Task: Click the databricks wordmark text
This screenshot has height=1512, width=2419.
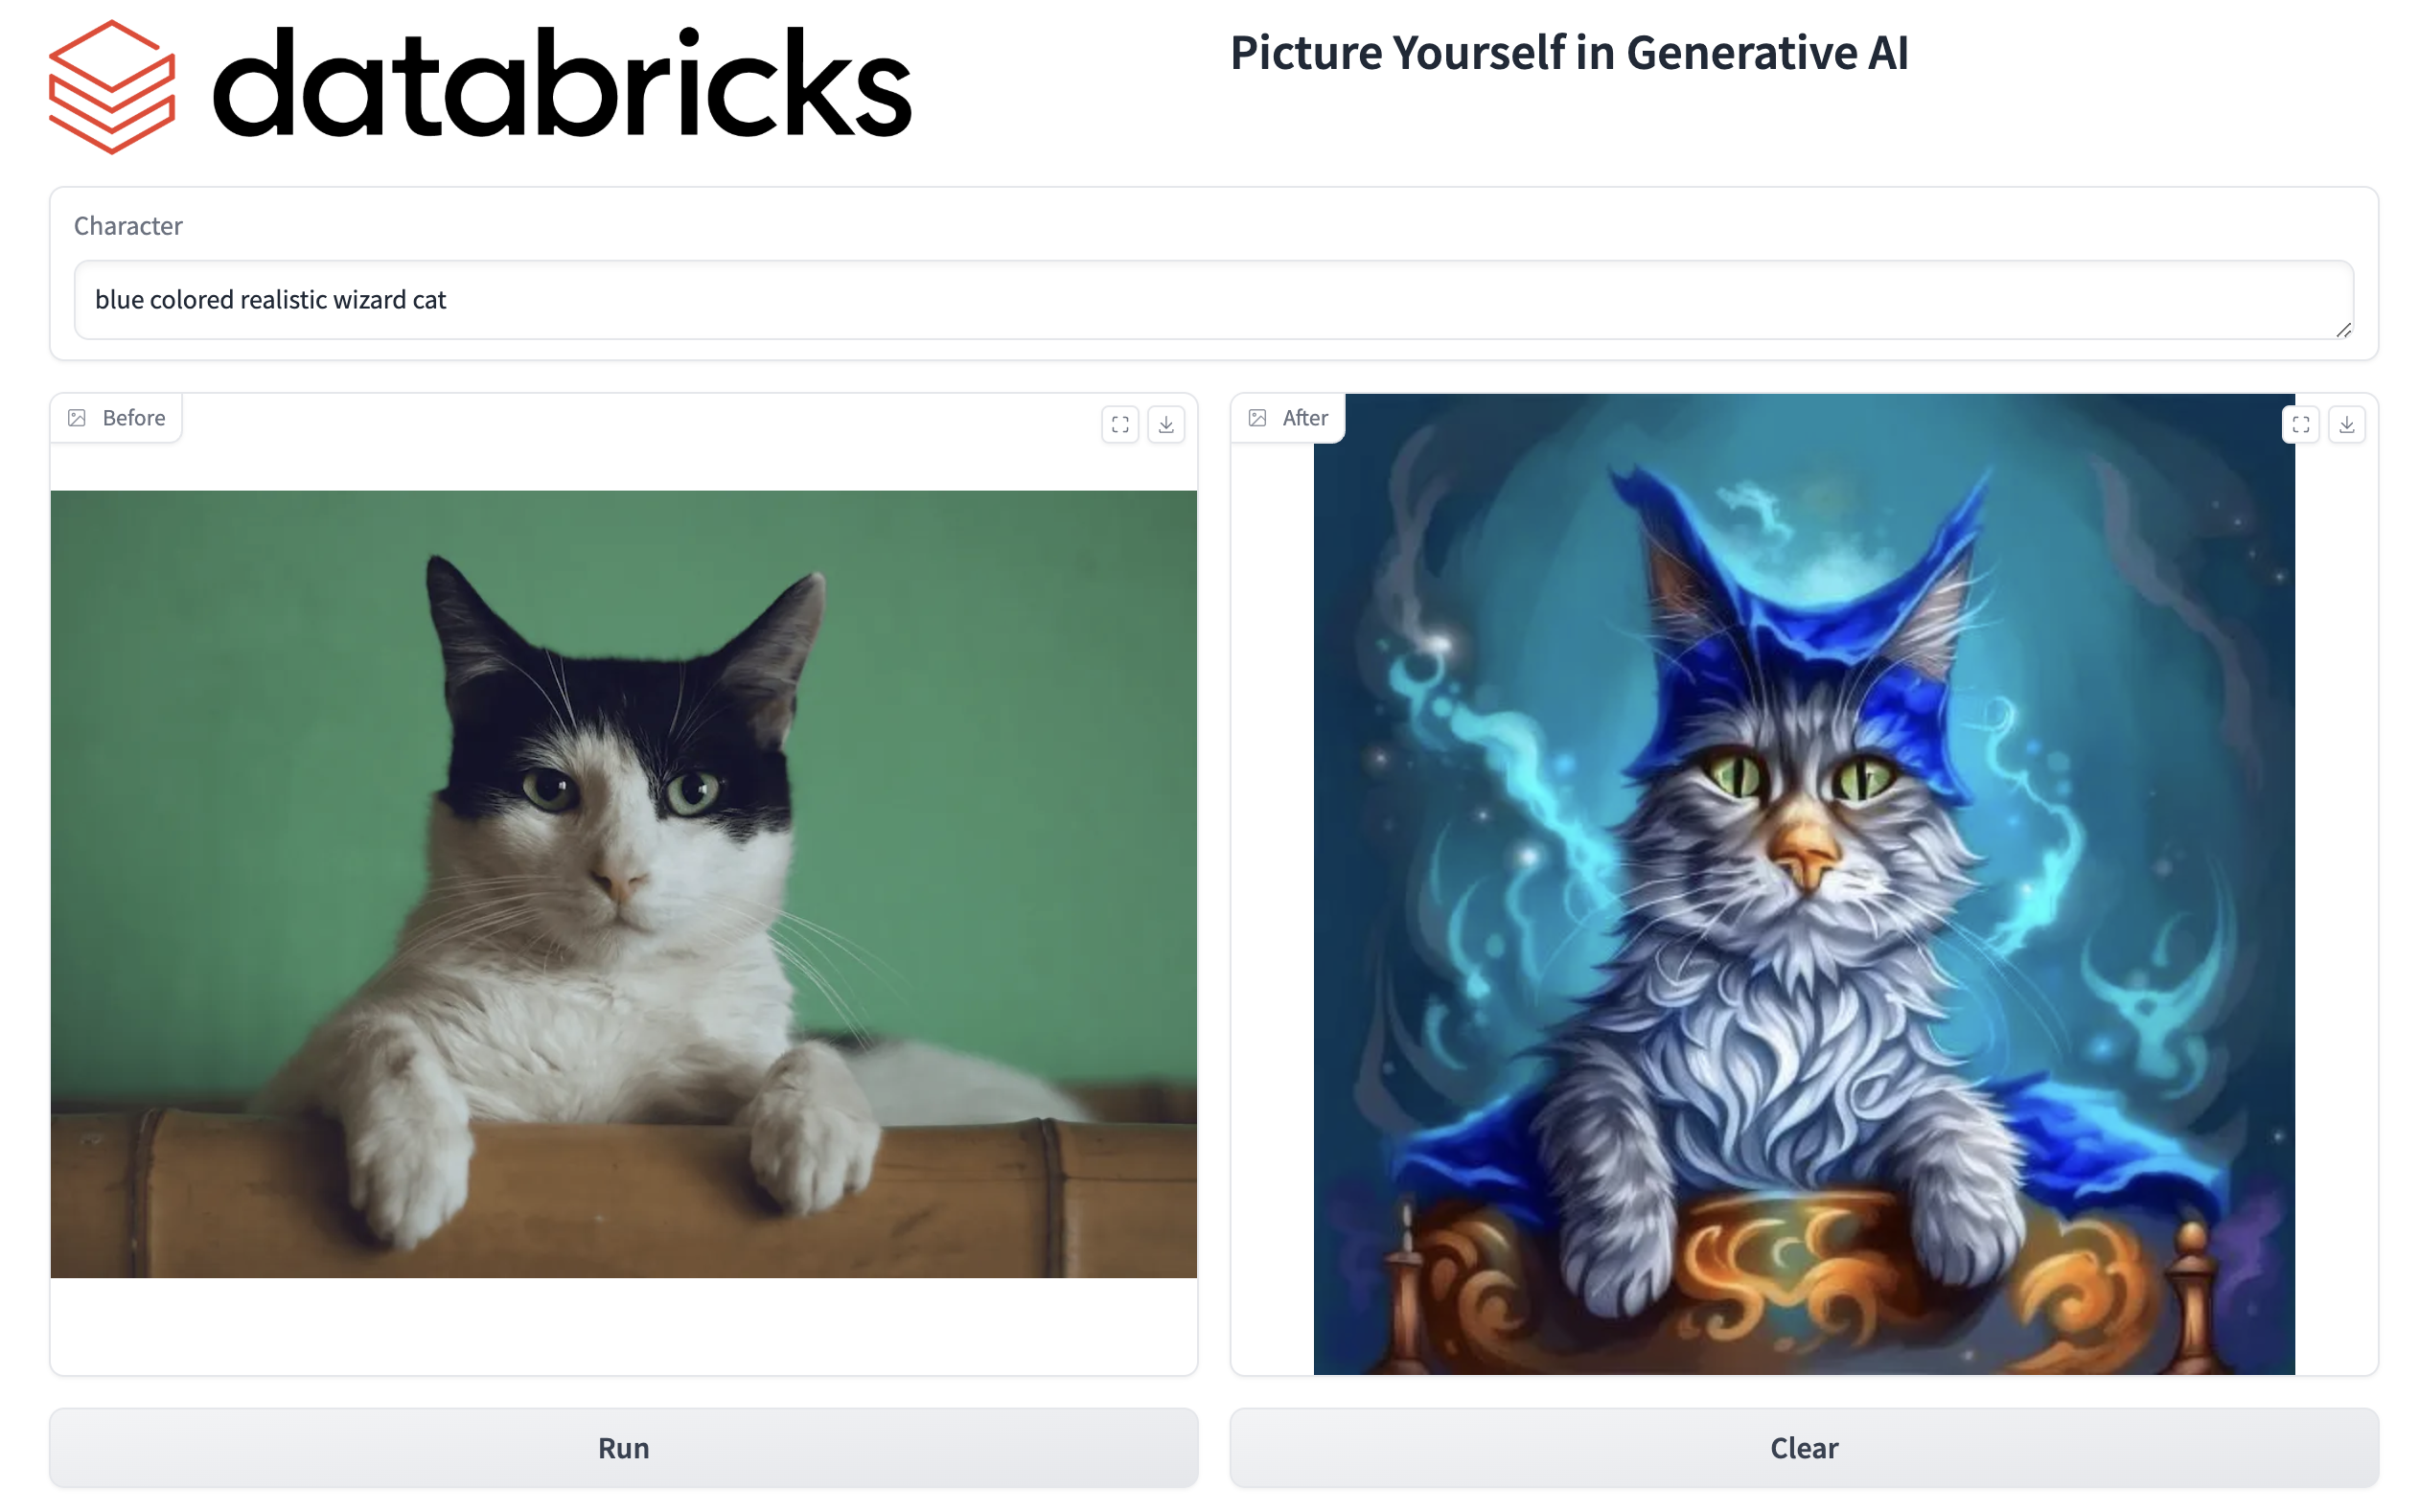Action: (x=562, y=83)
